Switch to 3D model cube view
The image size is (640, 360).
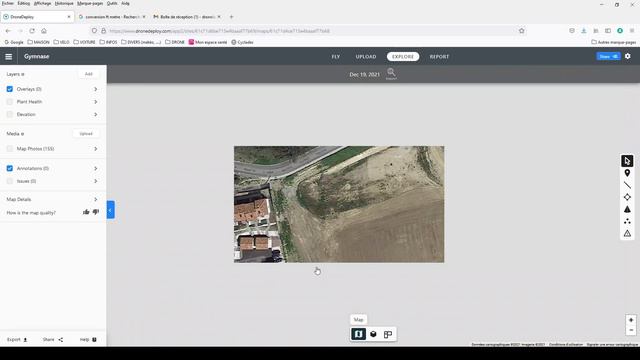point(373,334)
